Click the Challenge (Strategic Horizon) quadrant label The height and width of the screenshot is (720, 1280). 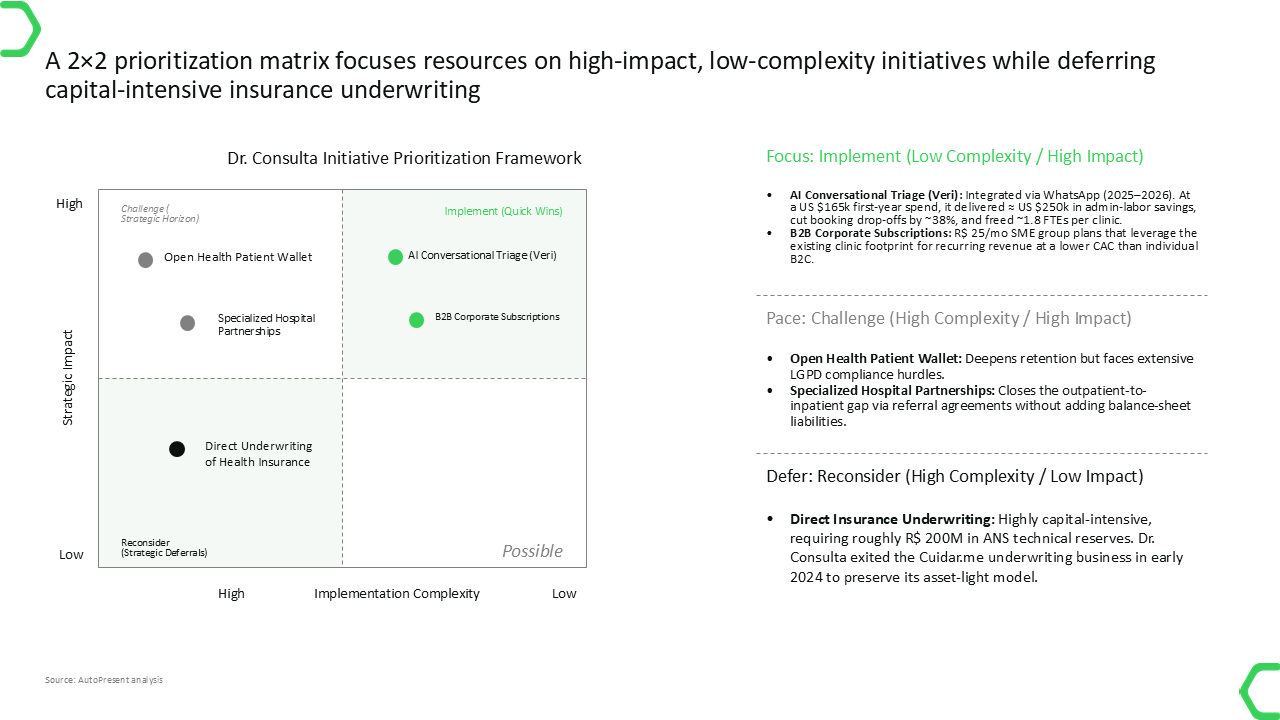(160, 213)
